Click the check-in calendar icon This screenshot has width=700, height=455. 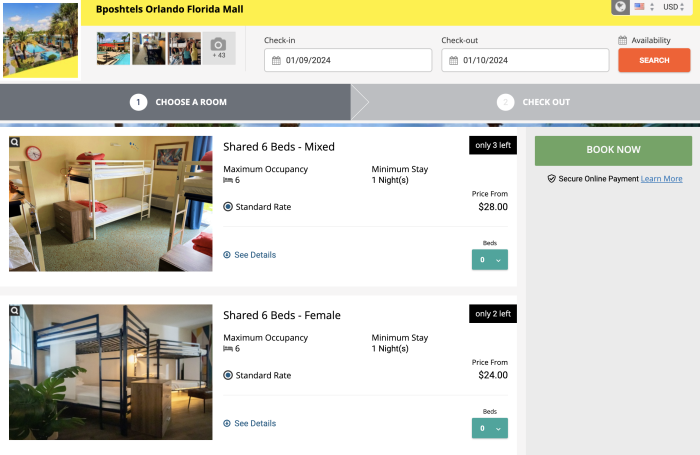276,60
